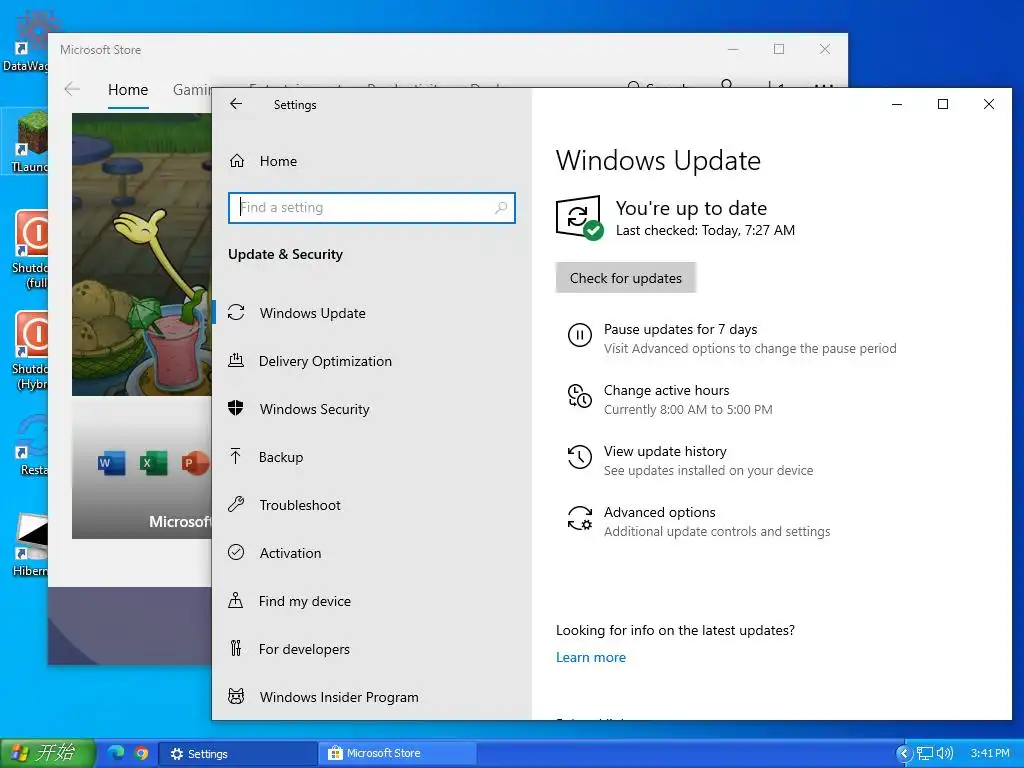Image resolution: width=1024 pixels, height=768 pixels.
Task: Expand hidden system tray icons
Action: point(904,754)
